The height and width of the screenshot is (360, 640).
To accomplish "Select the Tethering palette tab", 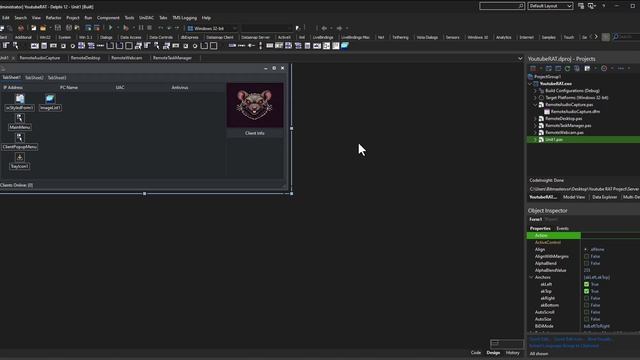I will (x=400, y=37).
